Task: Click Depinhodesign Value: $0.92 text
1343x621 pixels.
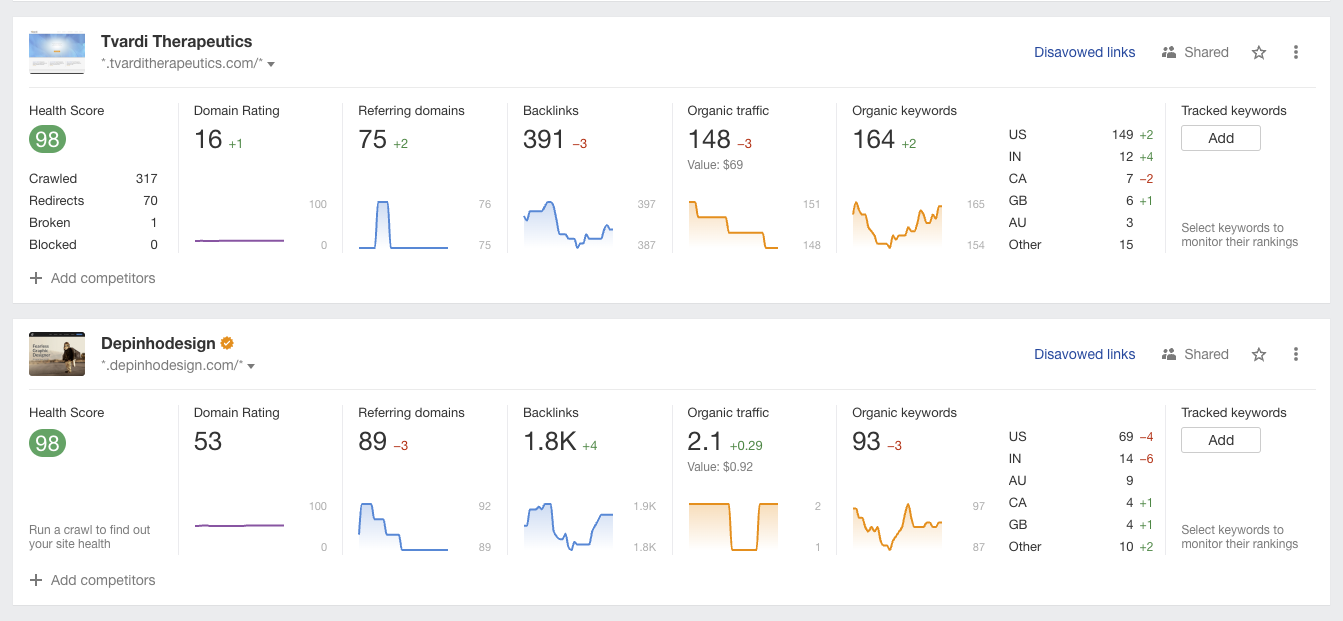Action: click(x=720, y=467)
